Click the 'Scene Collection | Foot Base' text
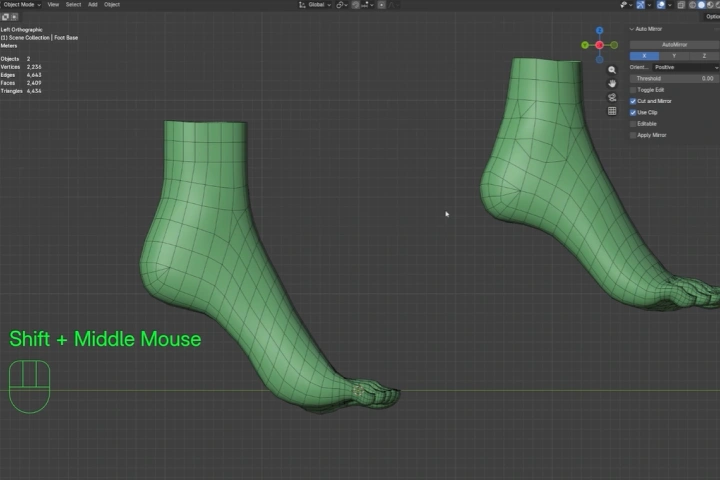The width and height of the screenshot is (720, 480). (44, 38)
